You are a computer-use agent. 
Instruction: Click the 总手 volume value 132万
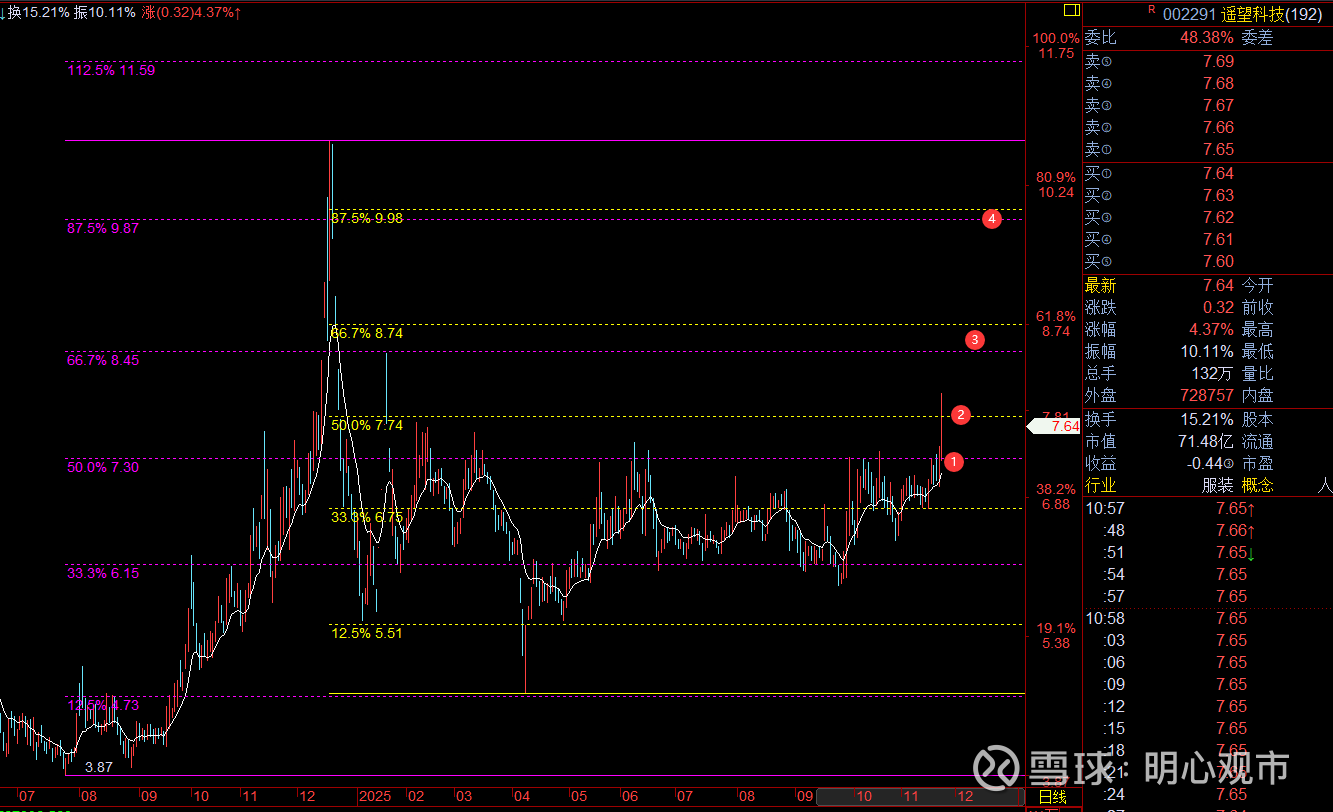[1213, 374]
